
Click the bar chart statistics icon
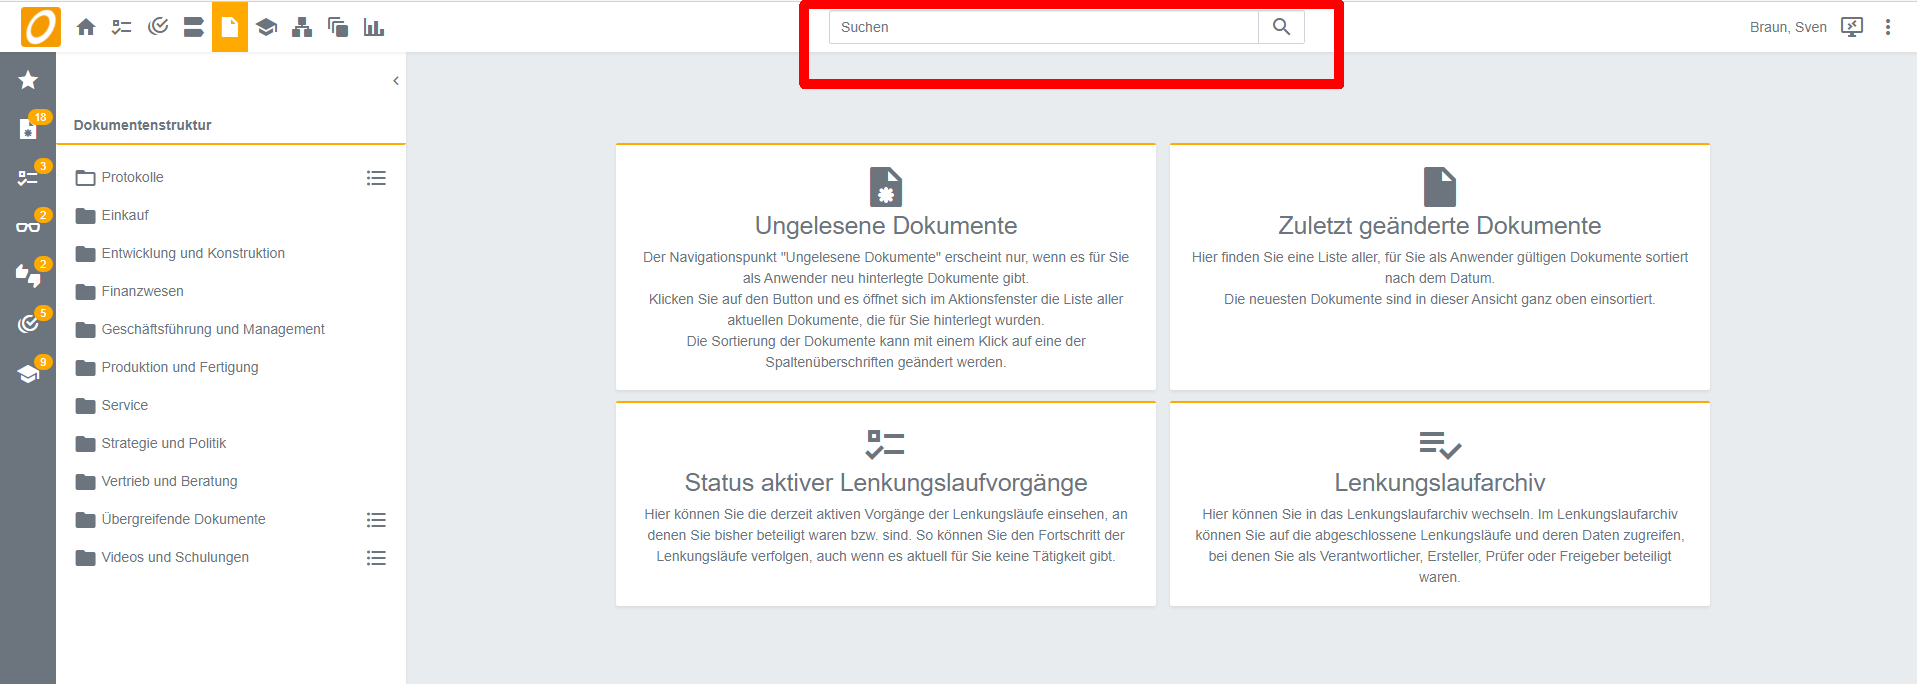click(x=374, y=27)
